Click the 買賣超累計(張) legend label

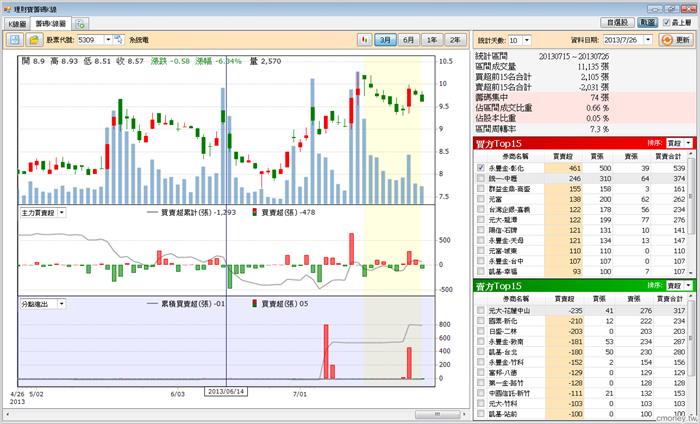tap(186, 212)
